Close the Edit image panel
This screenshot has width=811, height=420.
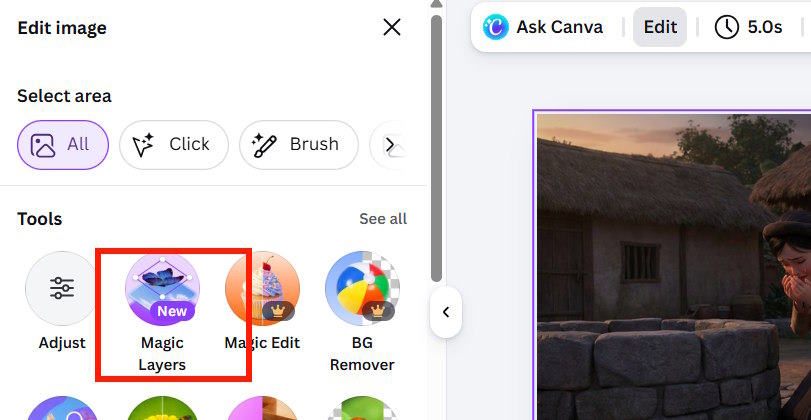tap(392, 27)
